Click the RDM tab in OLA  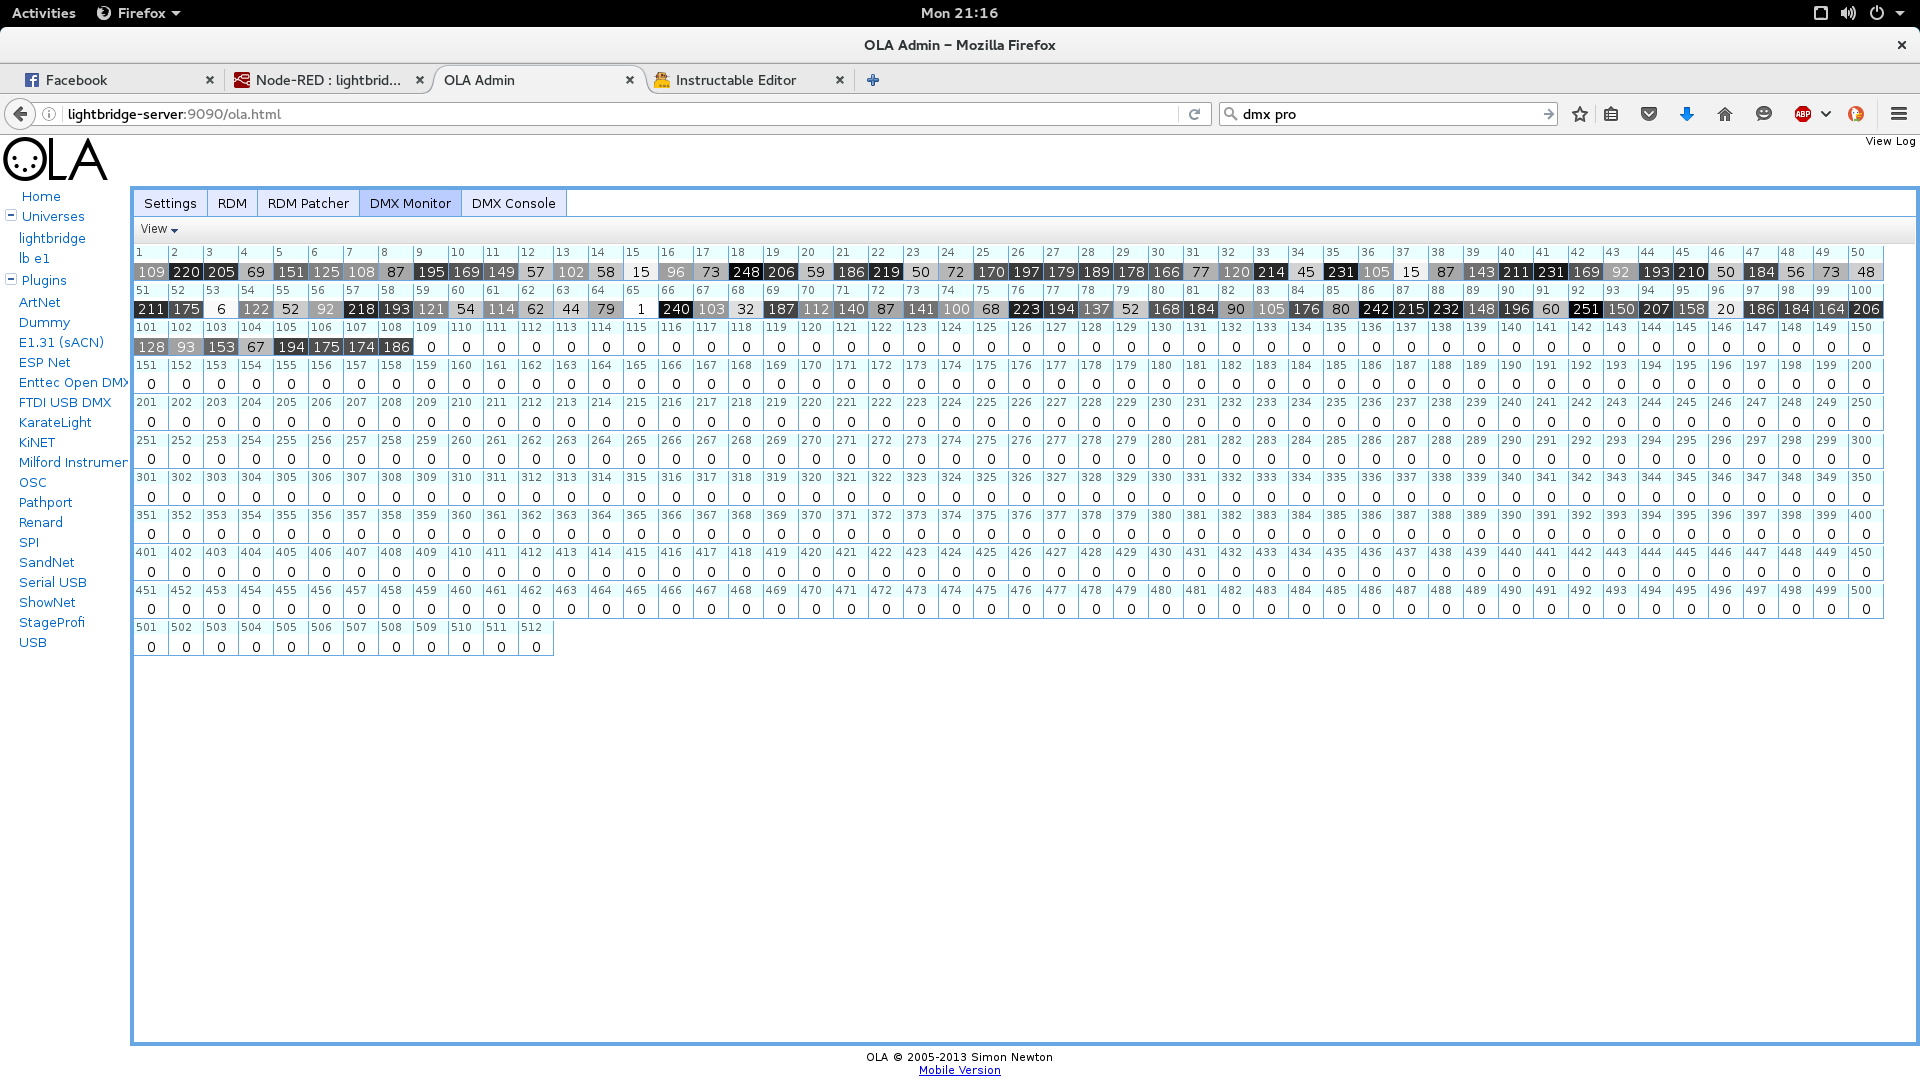click(232, 203)
